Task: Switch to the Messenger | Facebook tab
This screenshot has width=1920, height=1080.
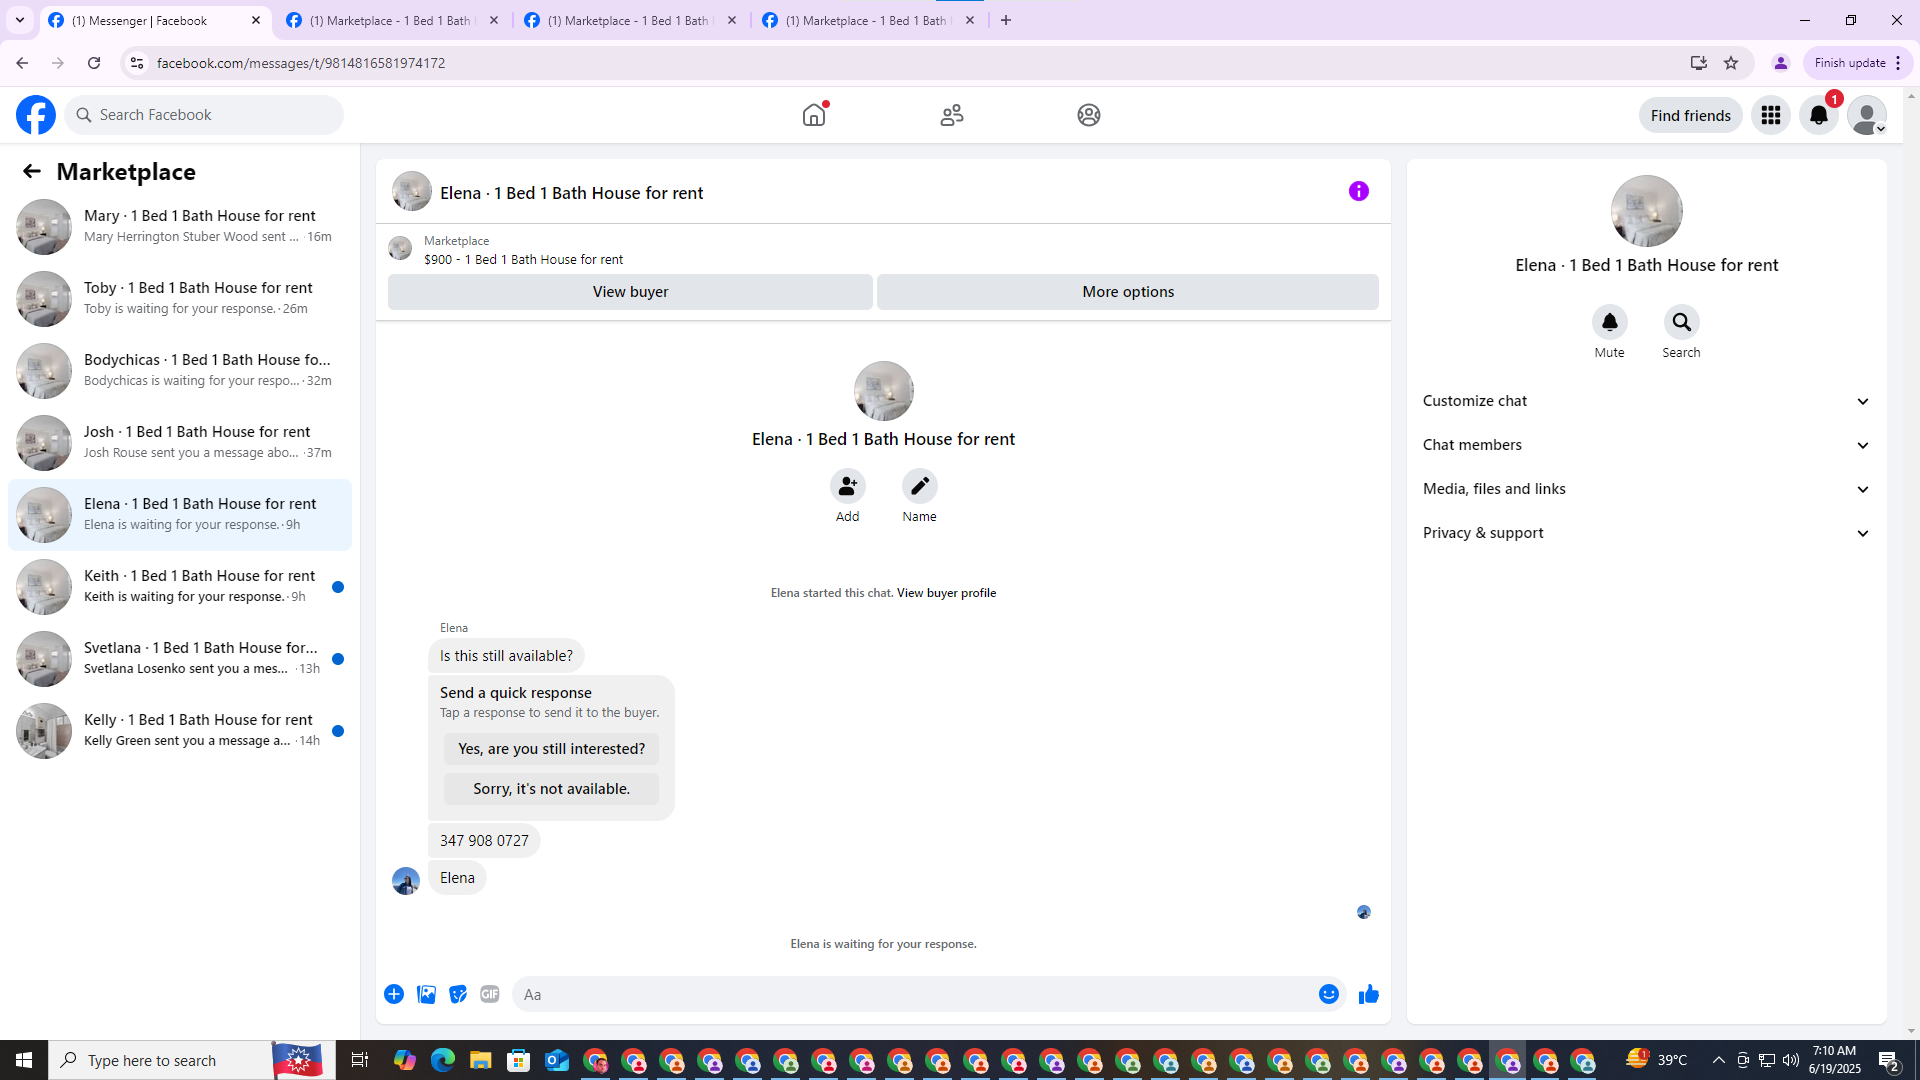Action: pos(155,20)
